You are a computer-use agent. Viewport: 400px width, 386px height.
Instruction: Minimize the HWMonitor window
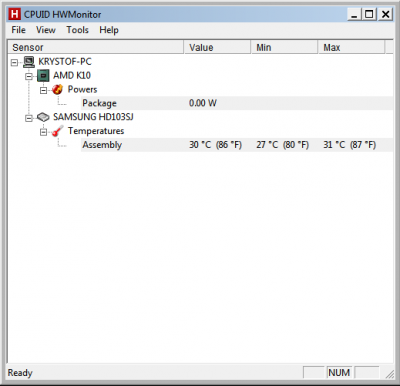(x=354, y=14)
